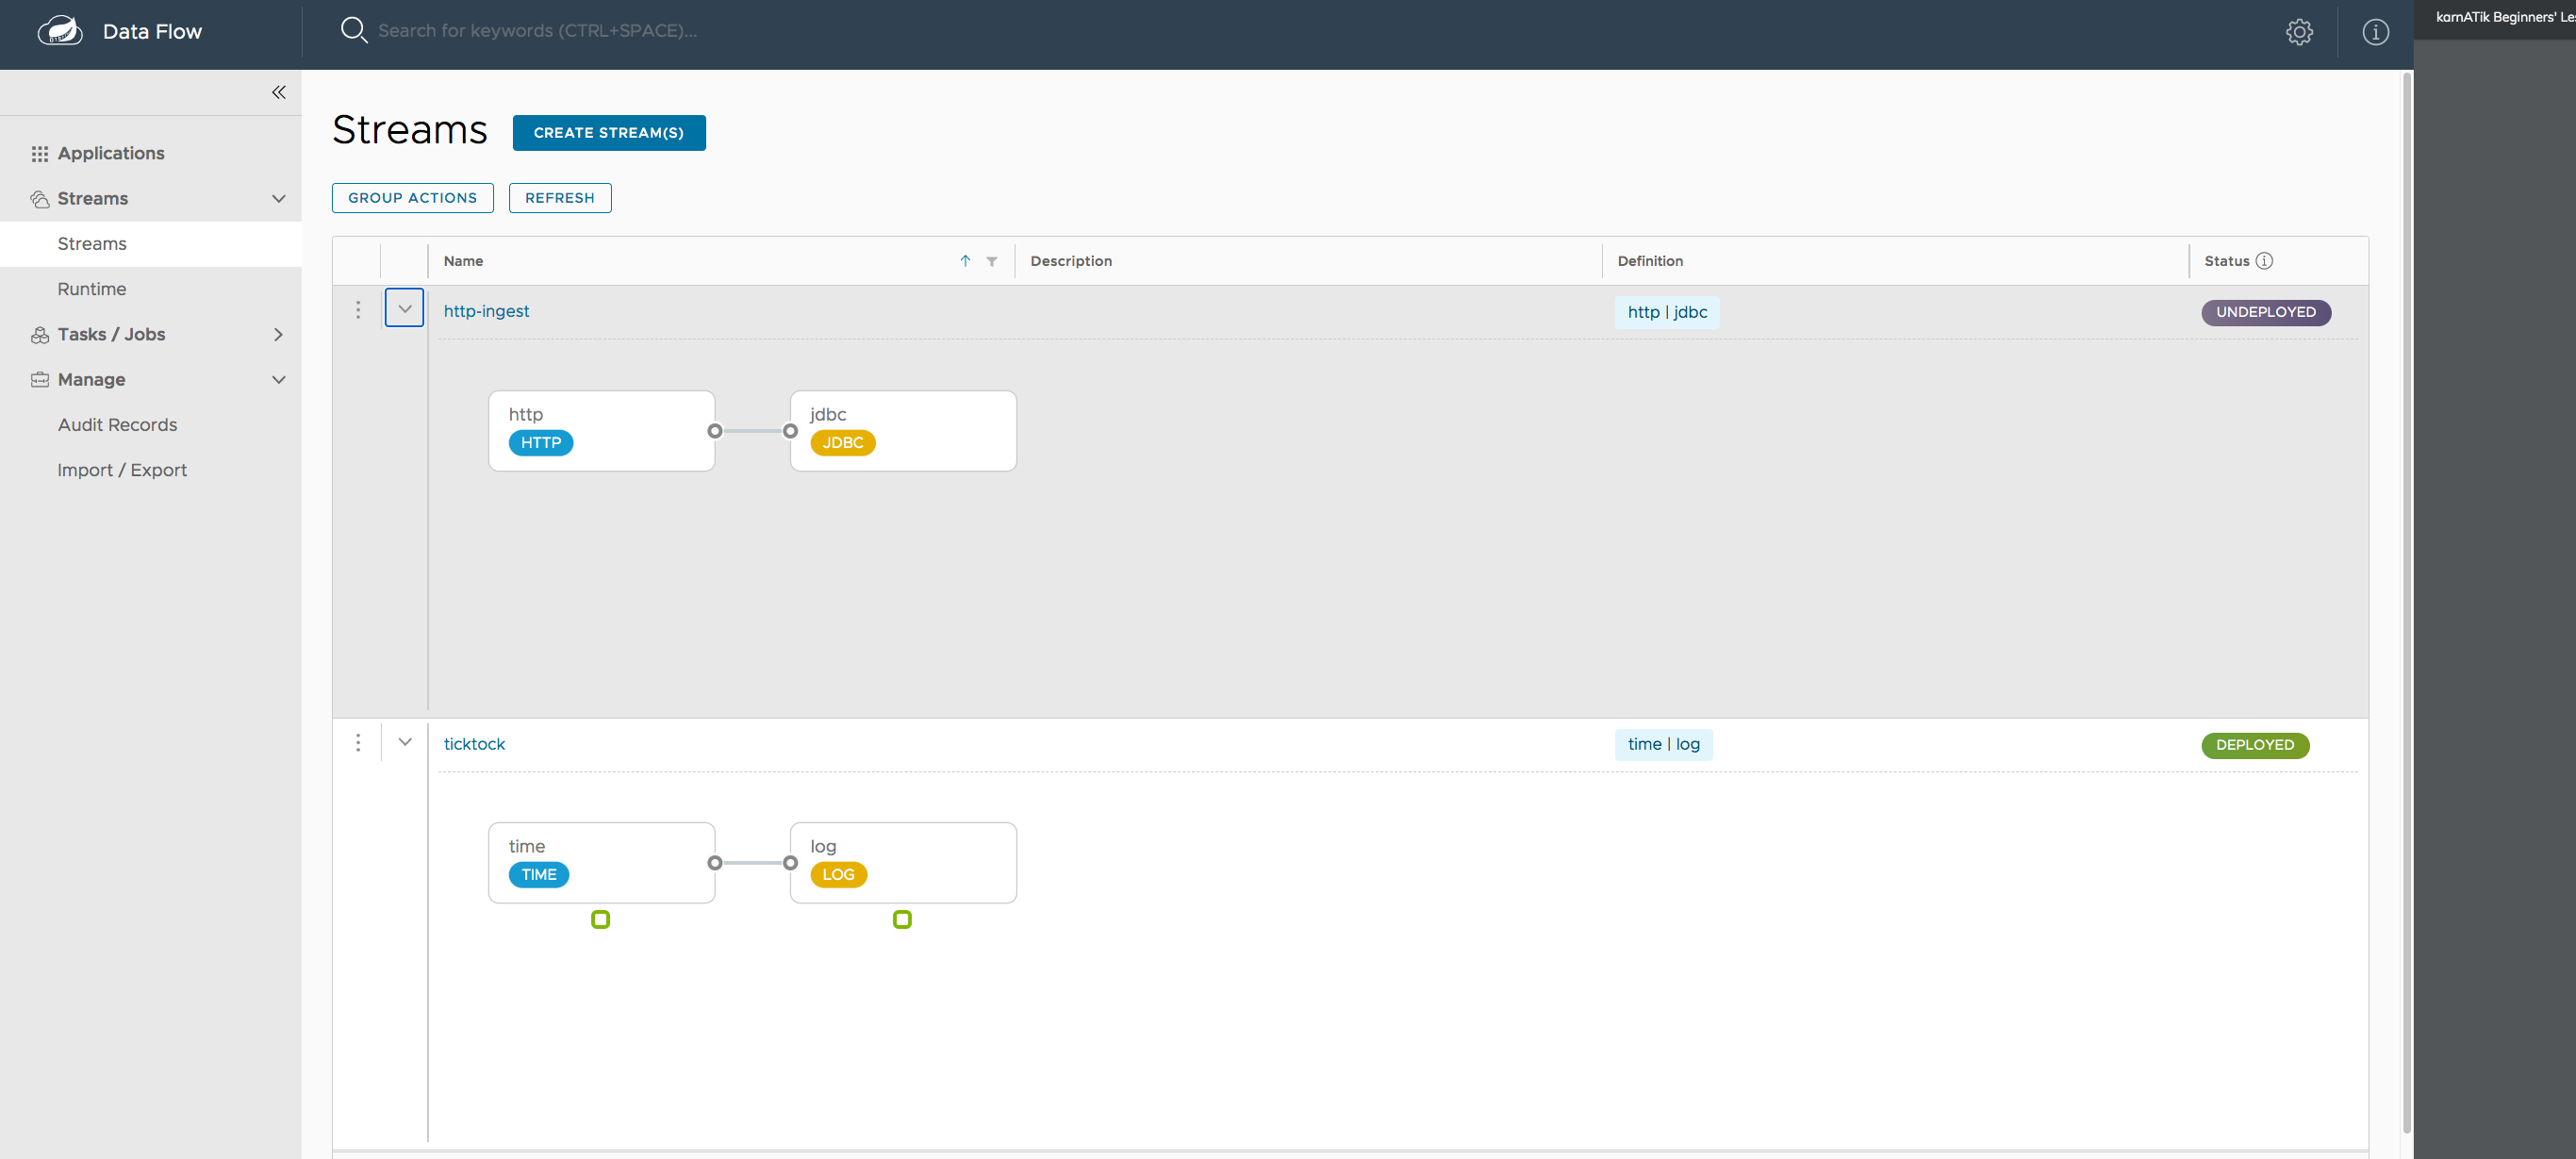Screen dimensions: 2576x1159
Task: Collapse the ticktock row details
Action: click(404, 742)
